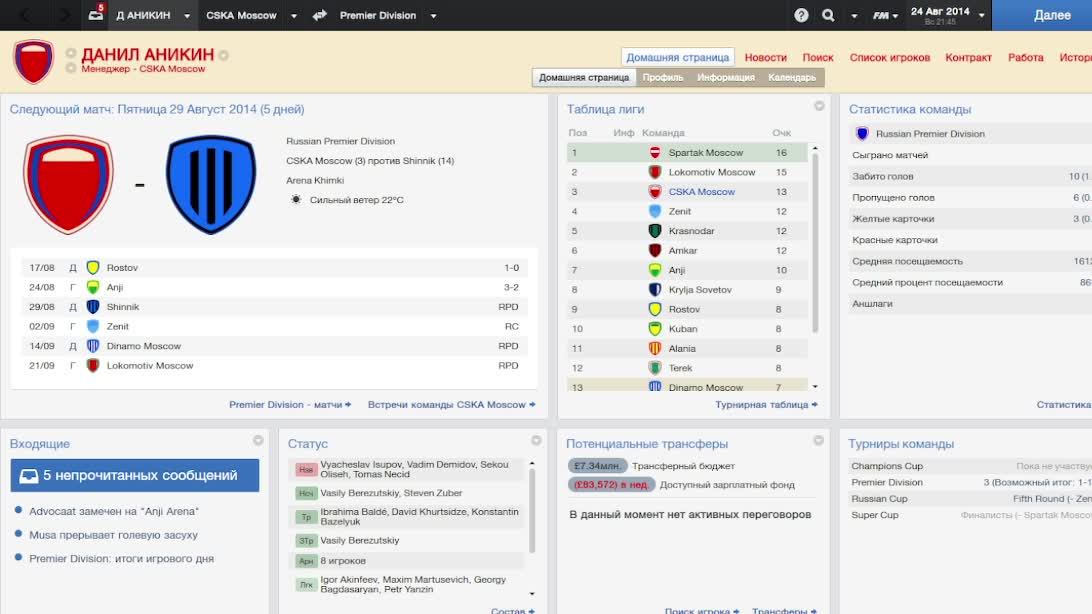Click the Лгк status badge
Viewport: 1092px width, 614px height.
(x=306, y=585)
